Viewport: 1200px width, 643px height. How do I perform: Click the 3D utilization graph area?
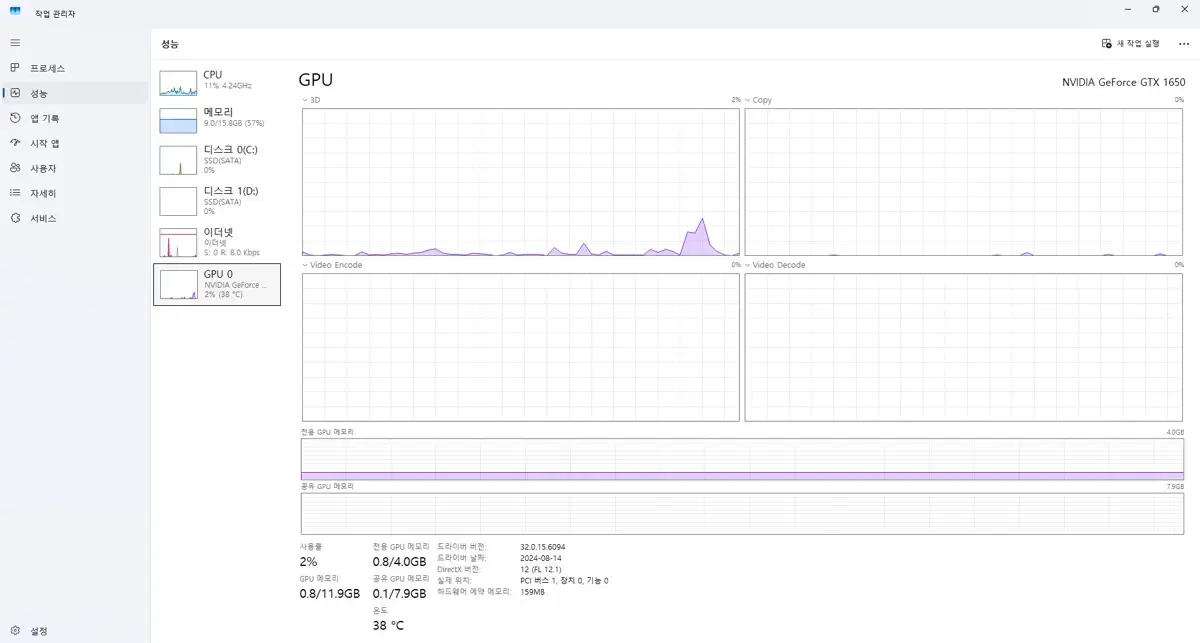pos(521,182)
